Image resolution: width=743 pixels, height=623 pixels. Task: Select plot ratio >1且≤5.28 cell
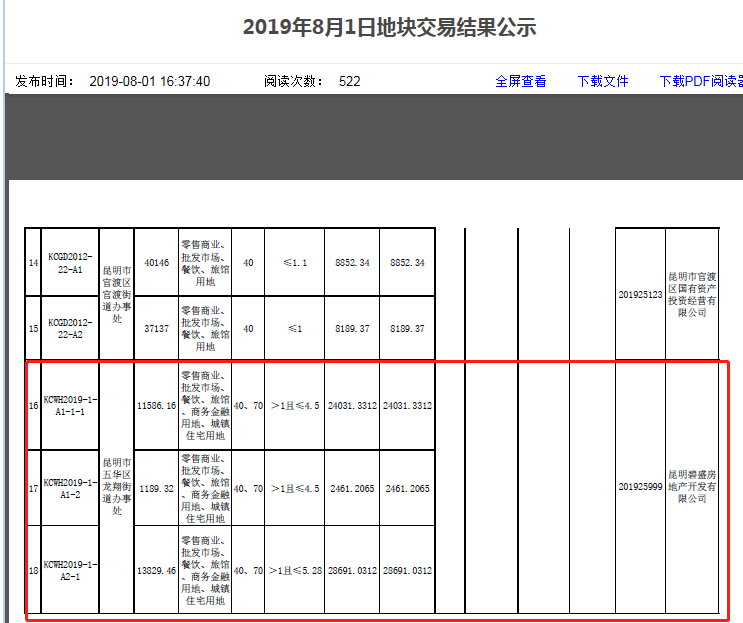click(x=295, y=570)
